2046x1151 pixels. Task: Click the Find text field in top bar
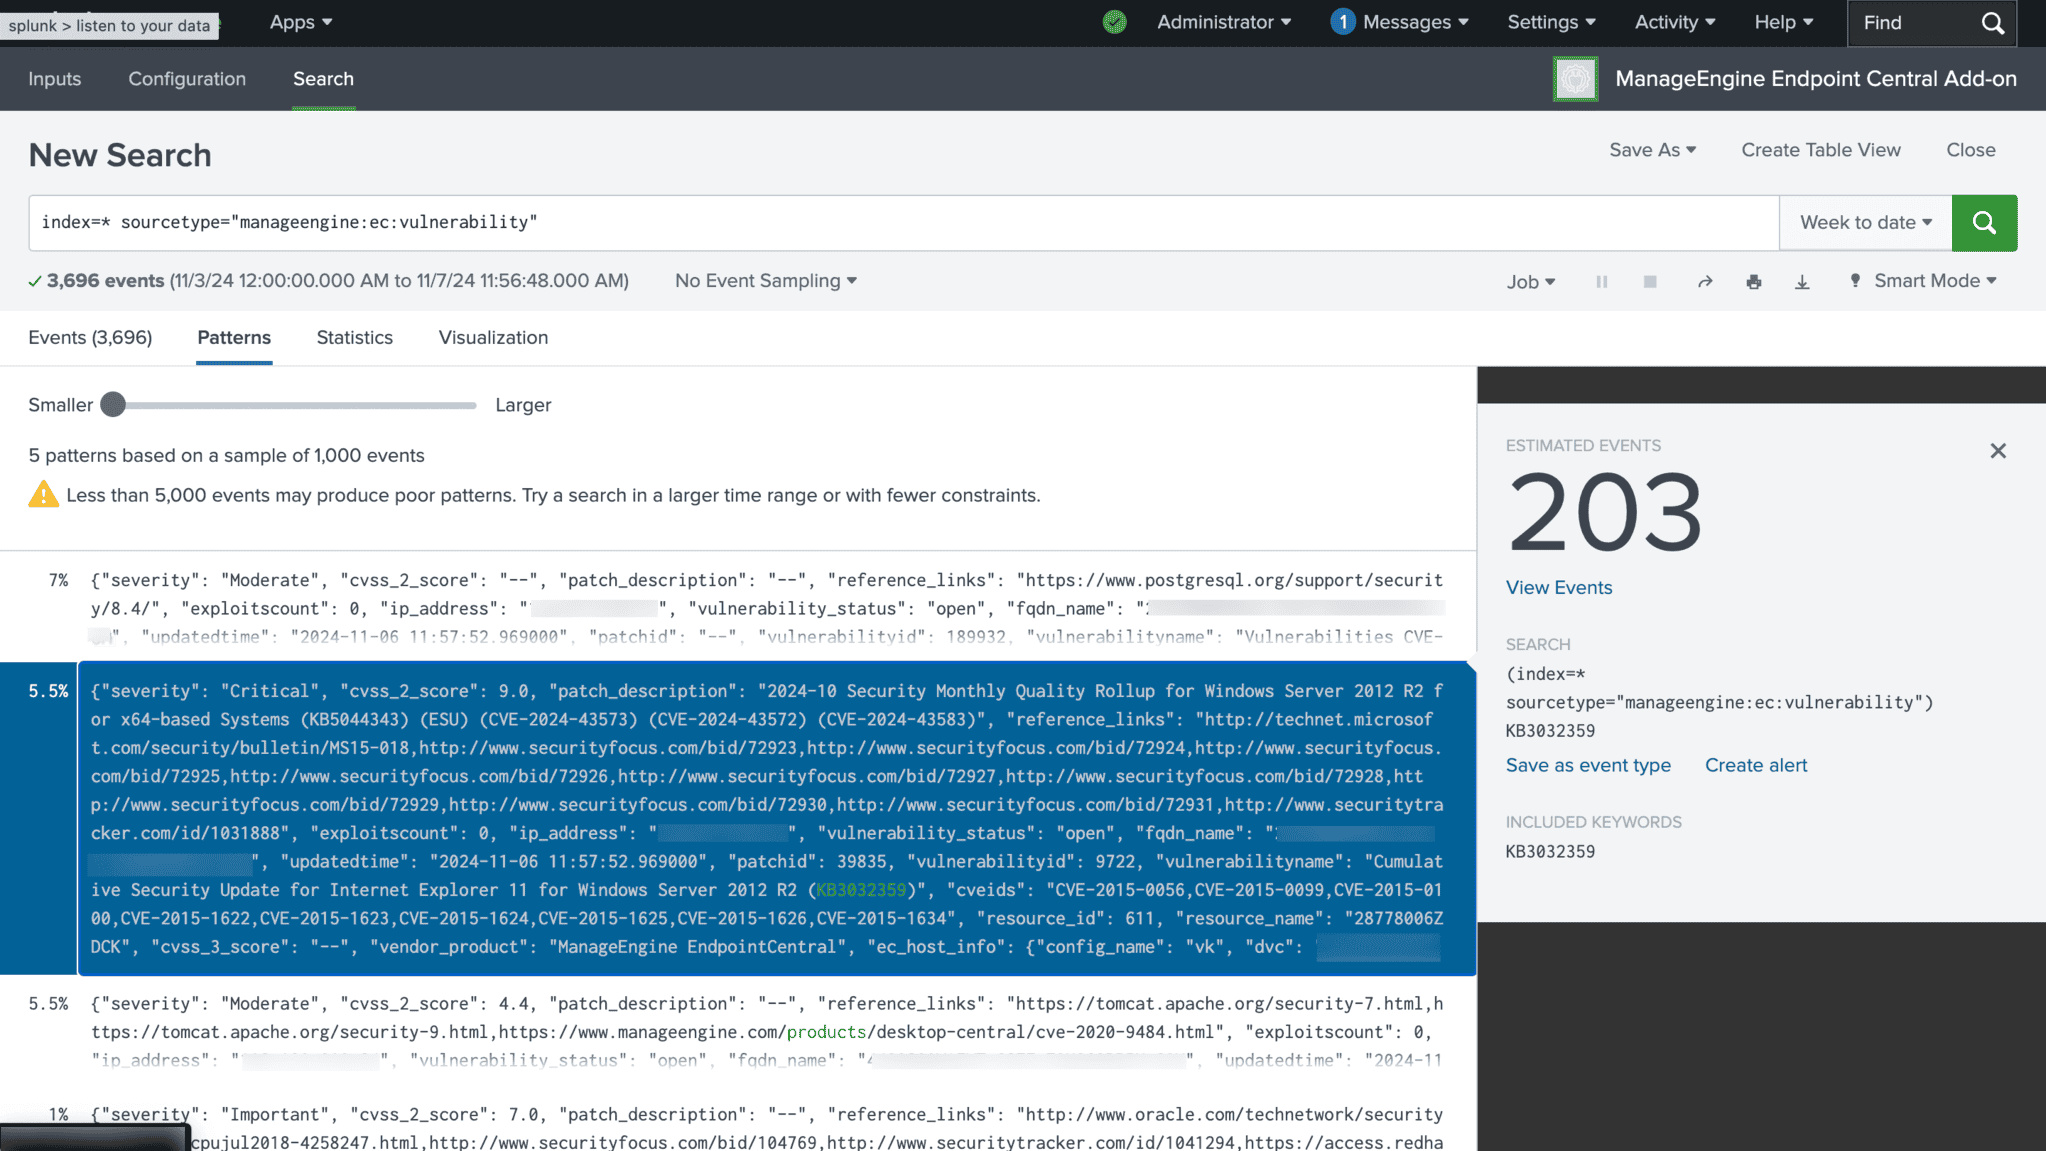[1914, 23]
